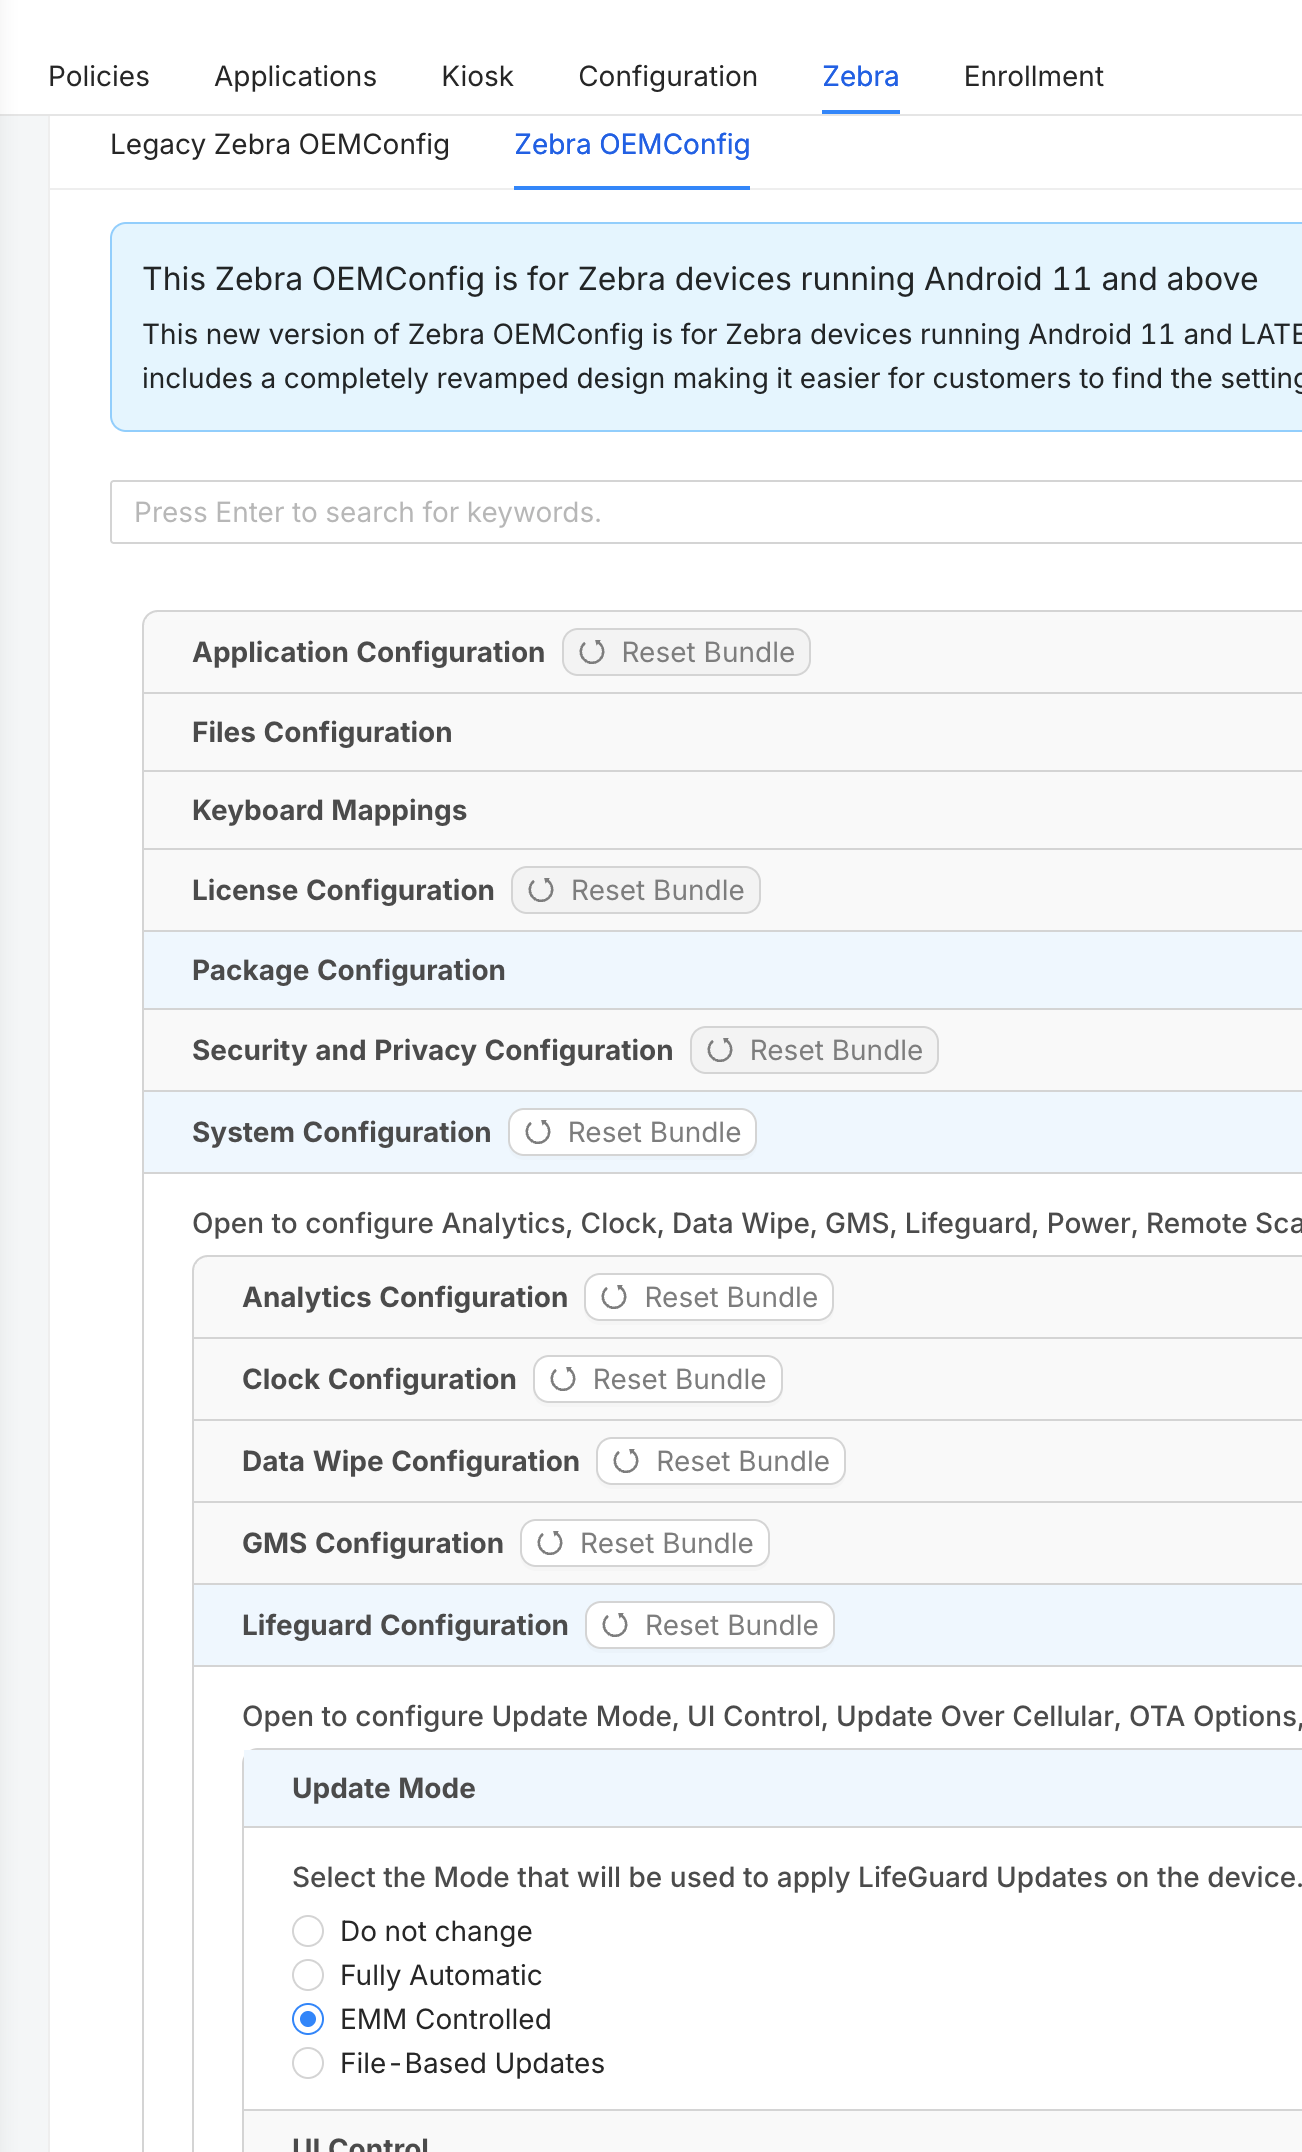Reset Bundle for Analytics Configuration
This screenshot has width=1302, height=2152.
709,1297
